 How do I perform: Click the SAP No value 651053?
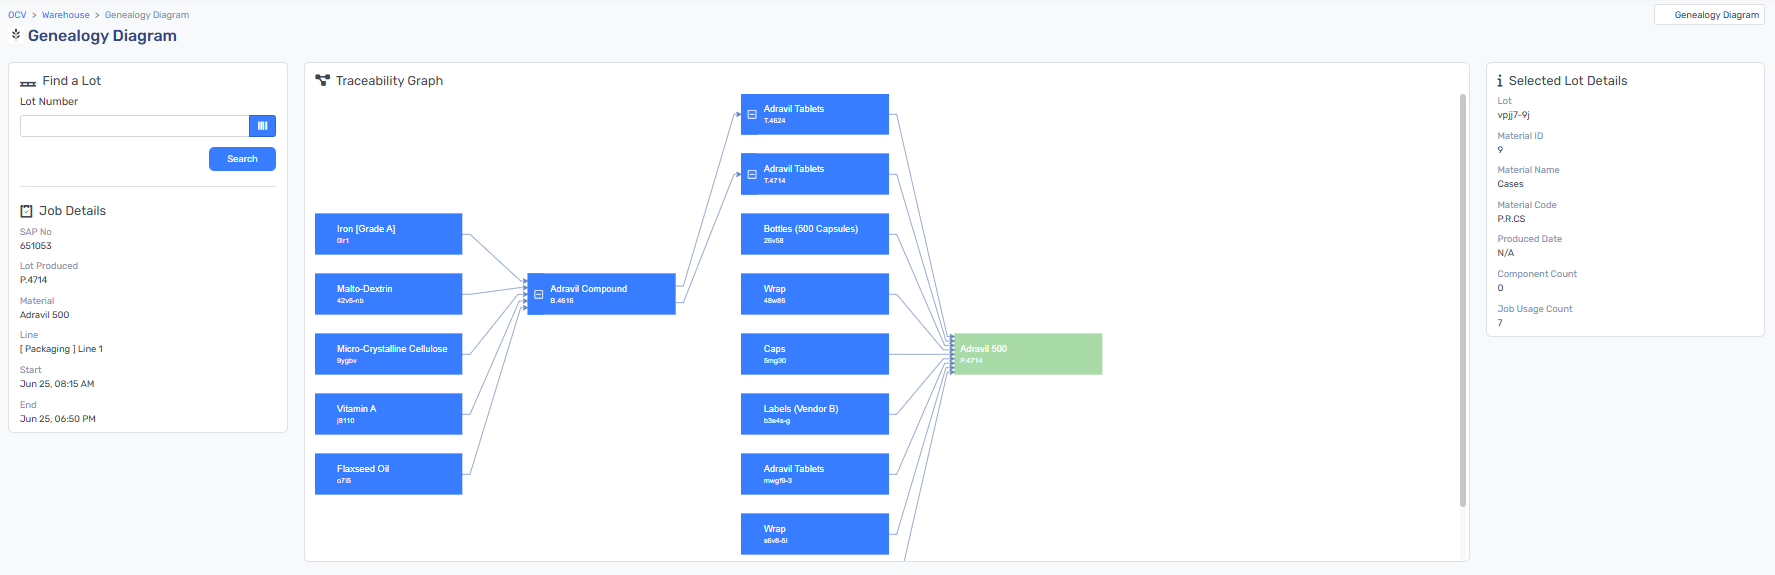click(36, 246)
